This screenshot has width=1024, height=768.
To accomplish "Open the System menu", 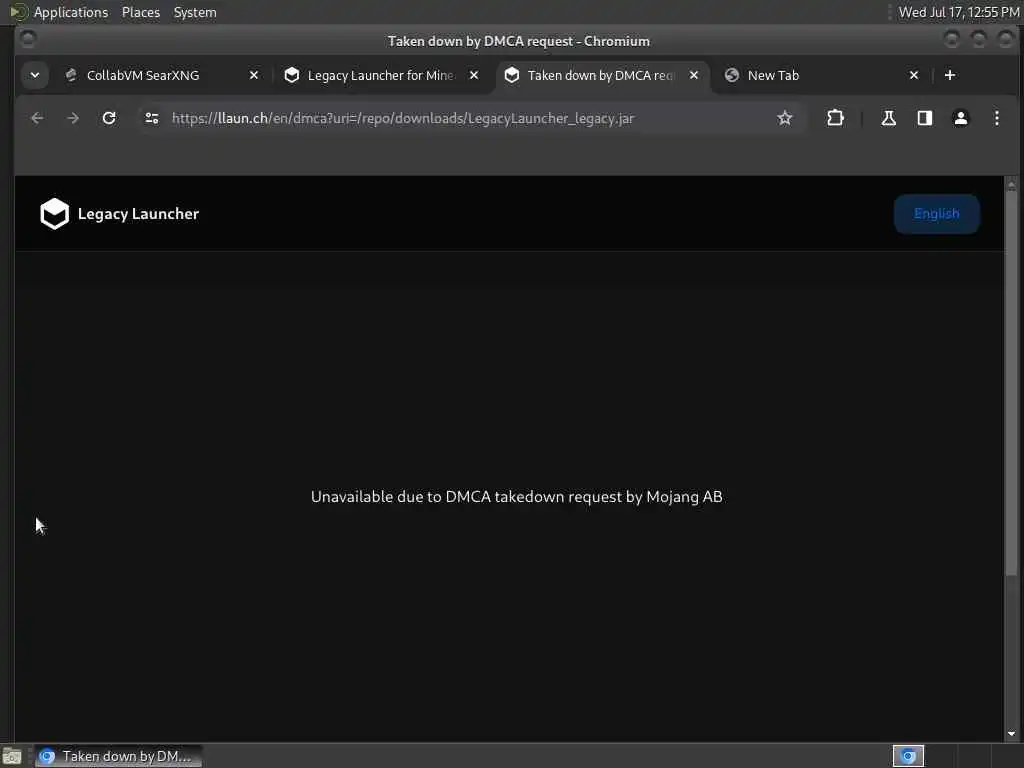I will 195,12.
